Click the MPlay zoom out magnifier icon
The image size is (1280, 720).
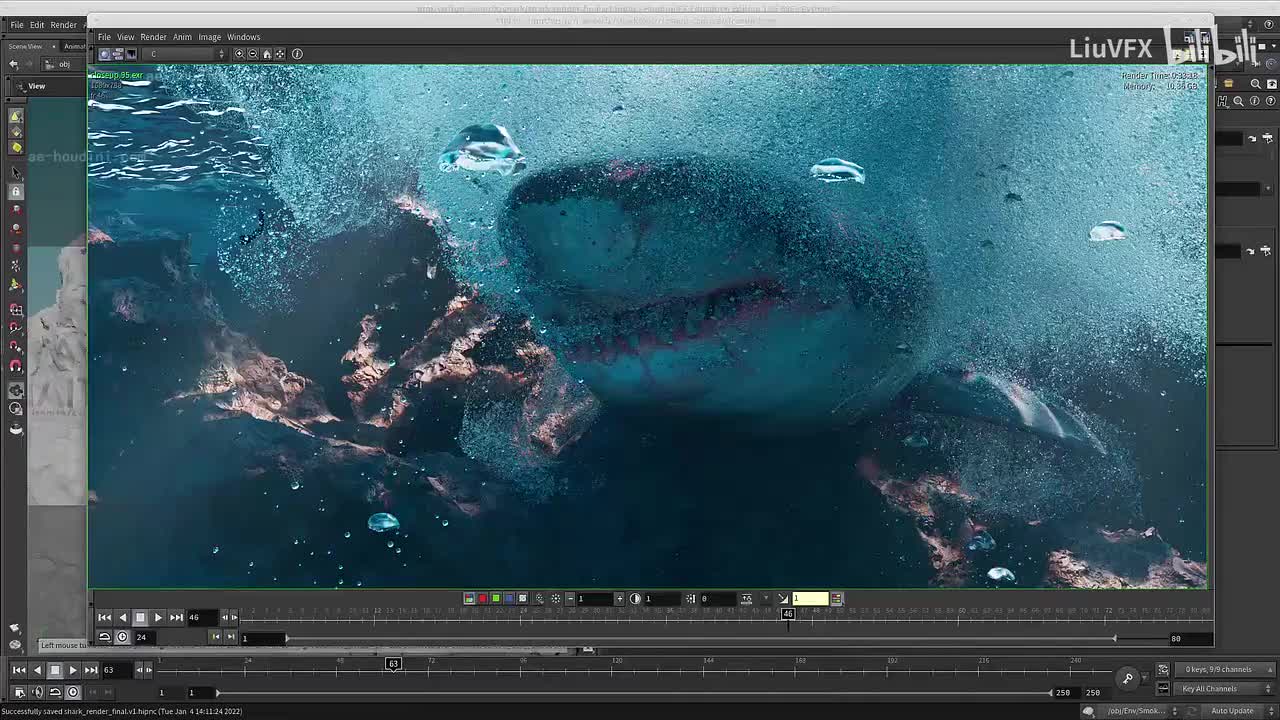[x=253, y=54]
